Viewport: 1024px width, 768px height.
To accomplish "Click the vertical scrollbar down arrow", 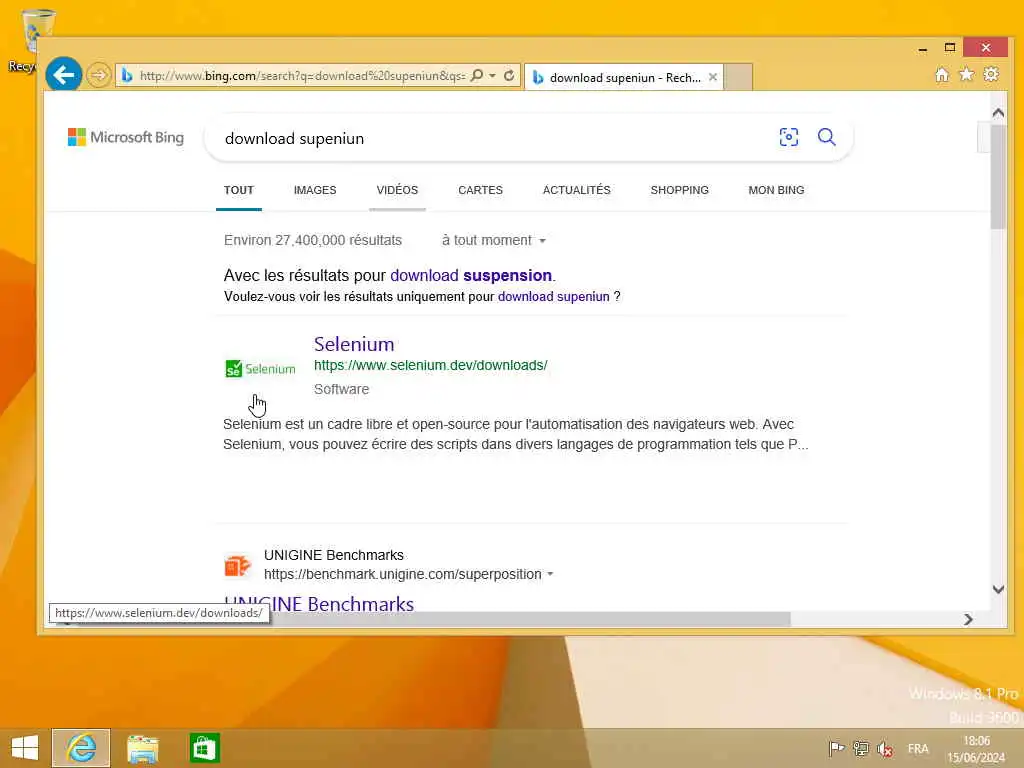I will 998,589.
